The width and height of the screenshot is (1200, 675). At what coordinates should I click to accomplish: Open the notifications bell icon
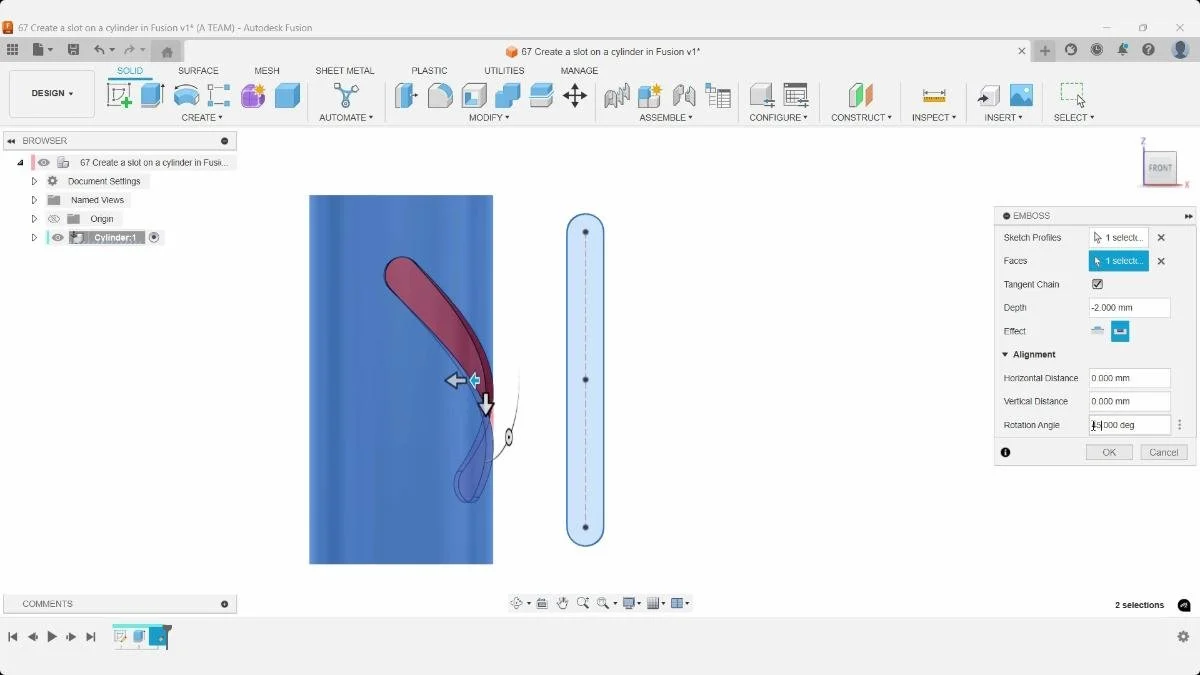coord(1123,49)
